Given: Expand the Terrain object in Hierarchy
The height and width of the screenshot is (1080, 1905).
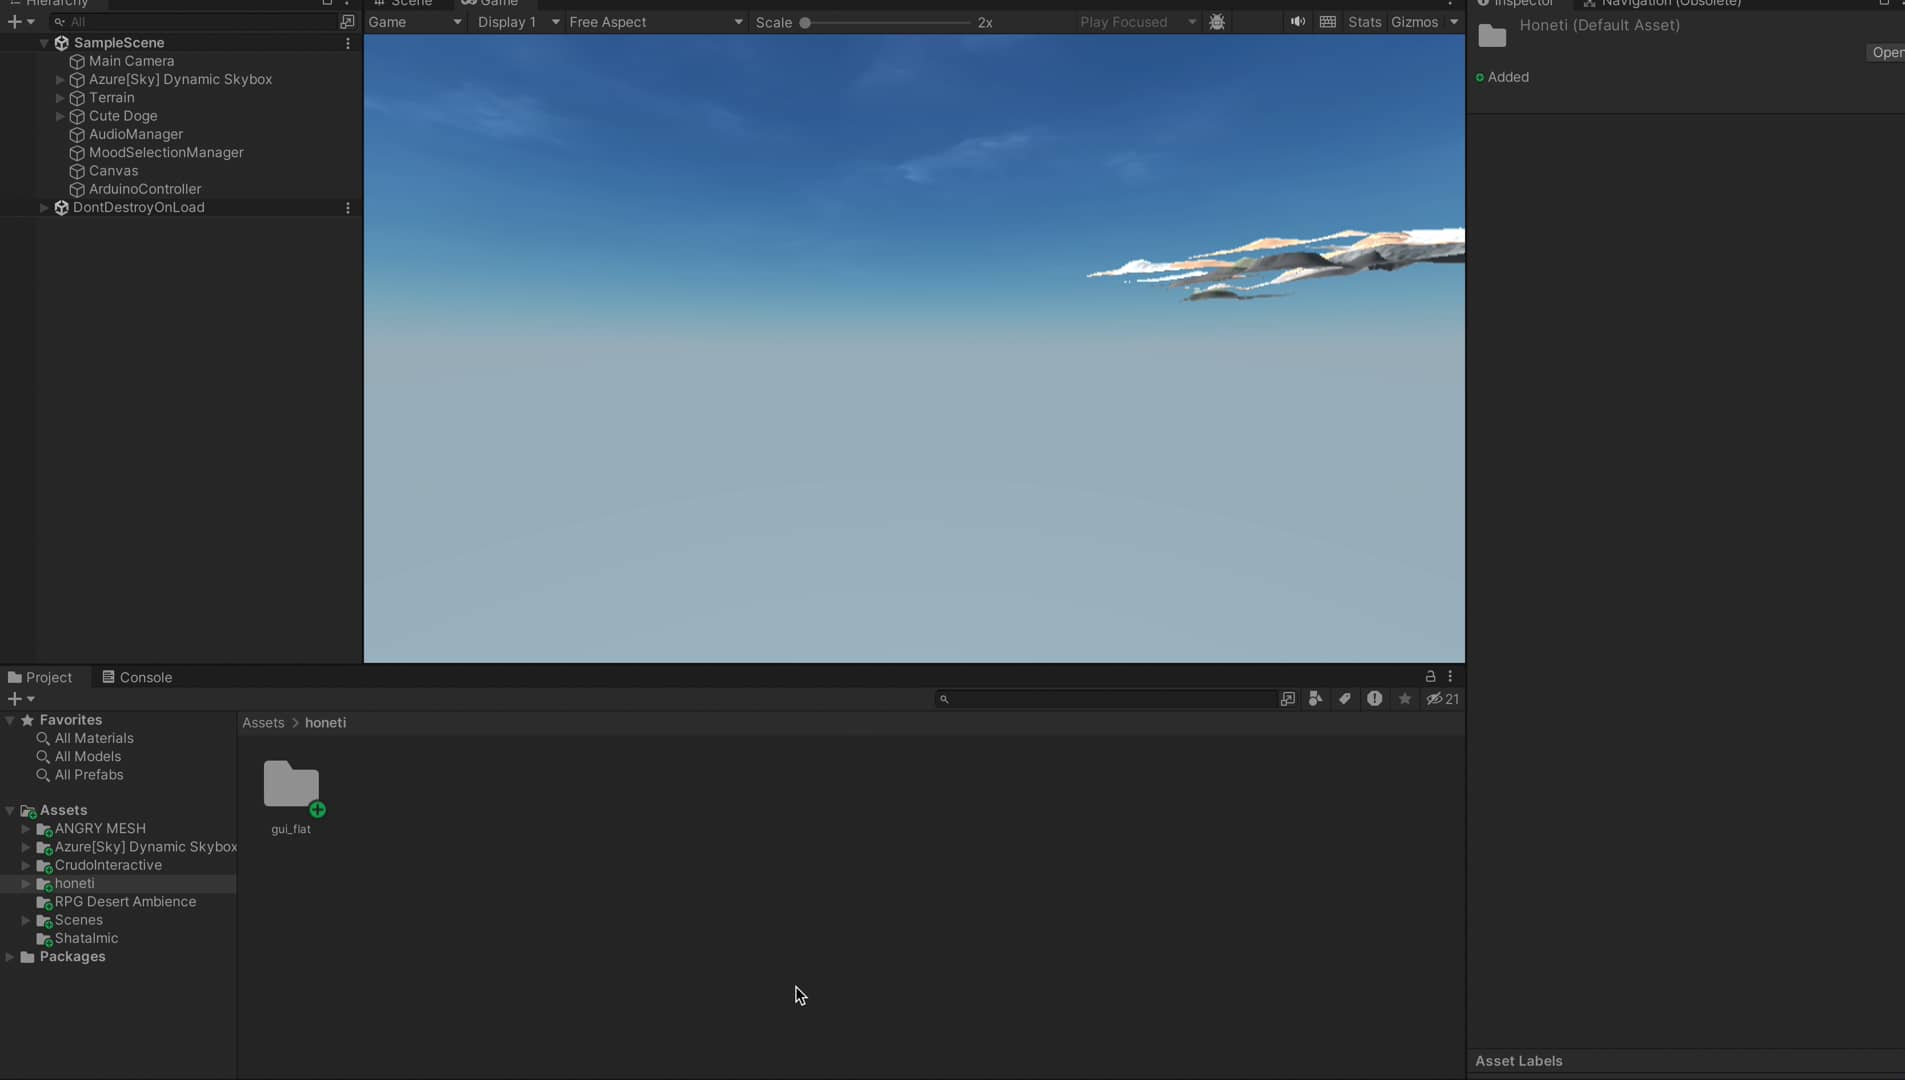Looking at the screenshot, I should pyautogui.click(x=60, y=97).
